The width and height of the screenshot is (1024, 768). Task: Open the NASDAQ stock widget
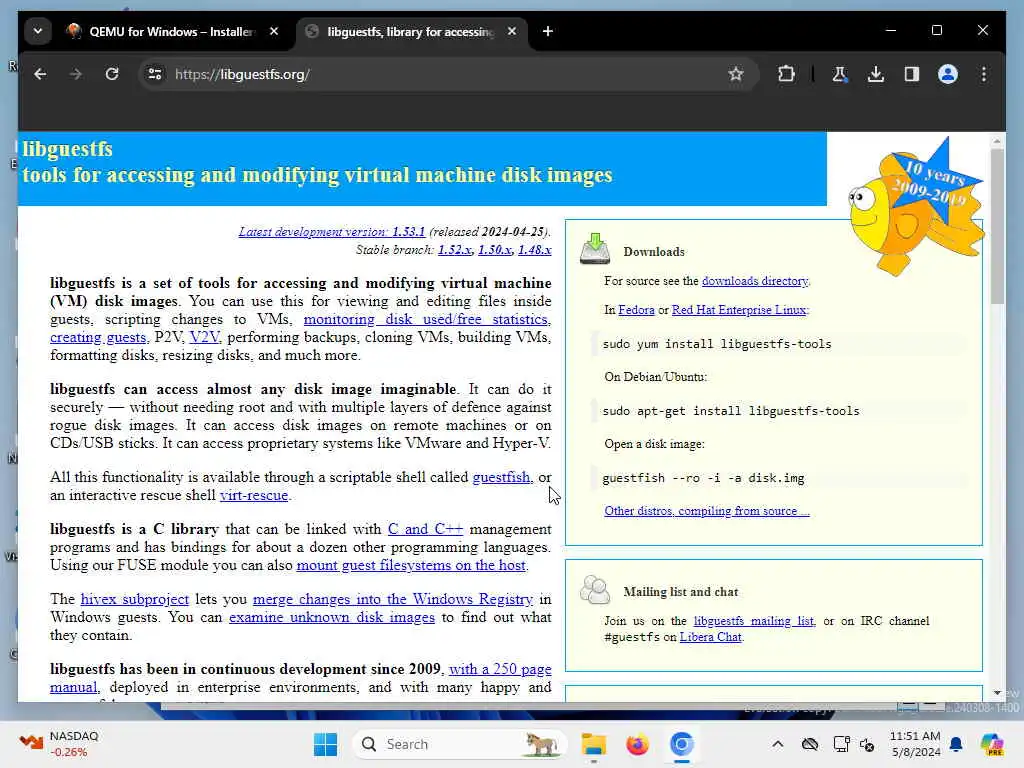click(x=59, y=744)
